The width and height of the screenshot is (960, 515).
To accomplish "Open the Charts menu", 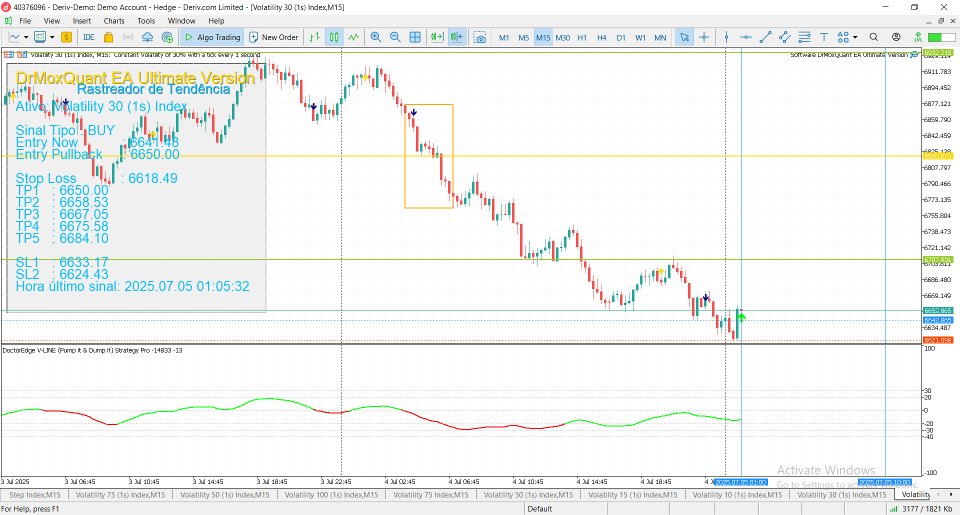I will (114, 21).
